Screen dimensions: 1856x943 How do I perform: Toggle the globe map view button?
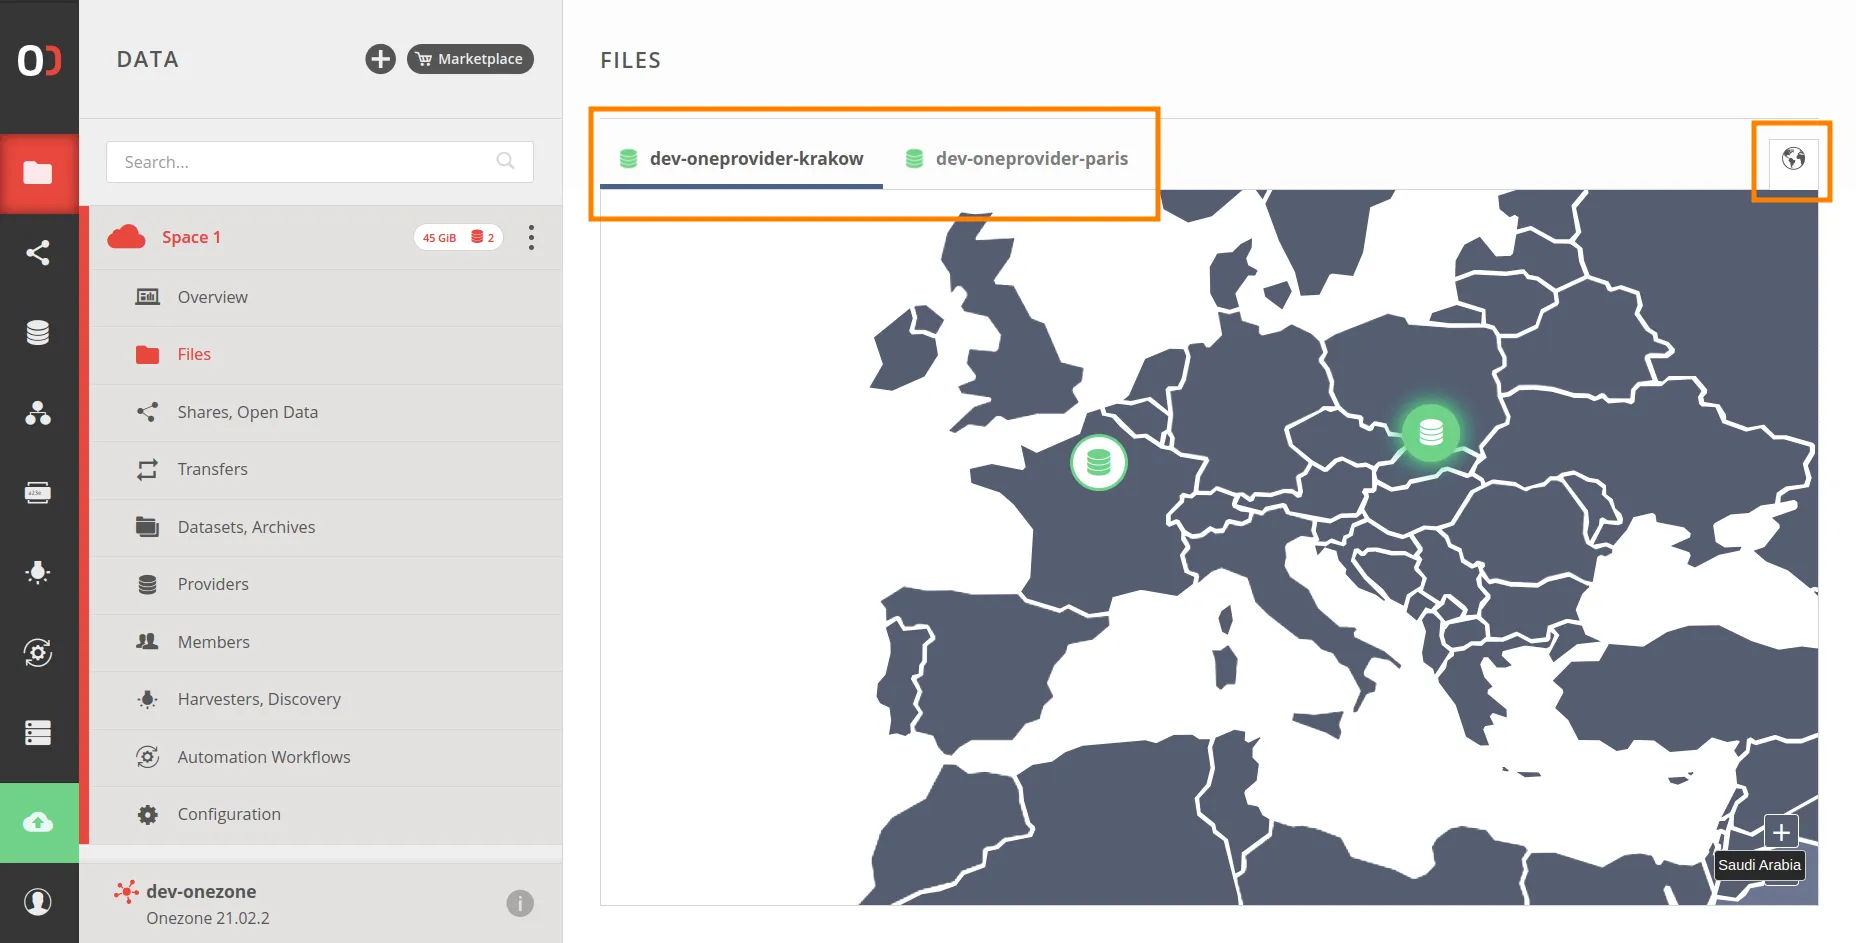1793,159
